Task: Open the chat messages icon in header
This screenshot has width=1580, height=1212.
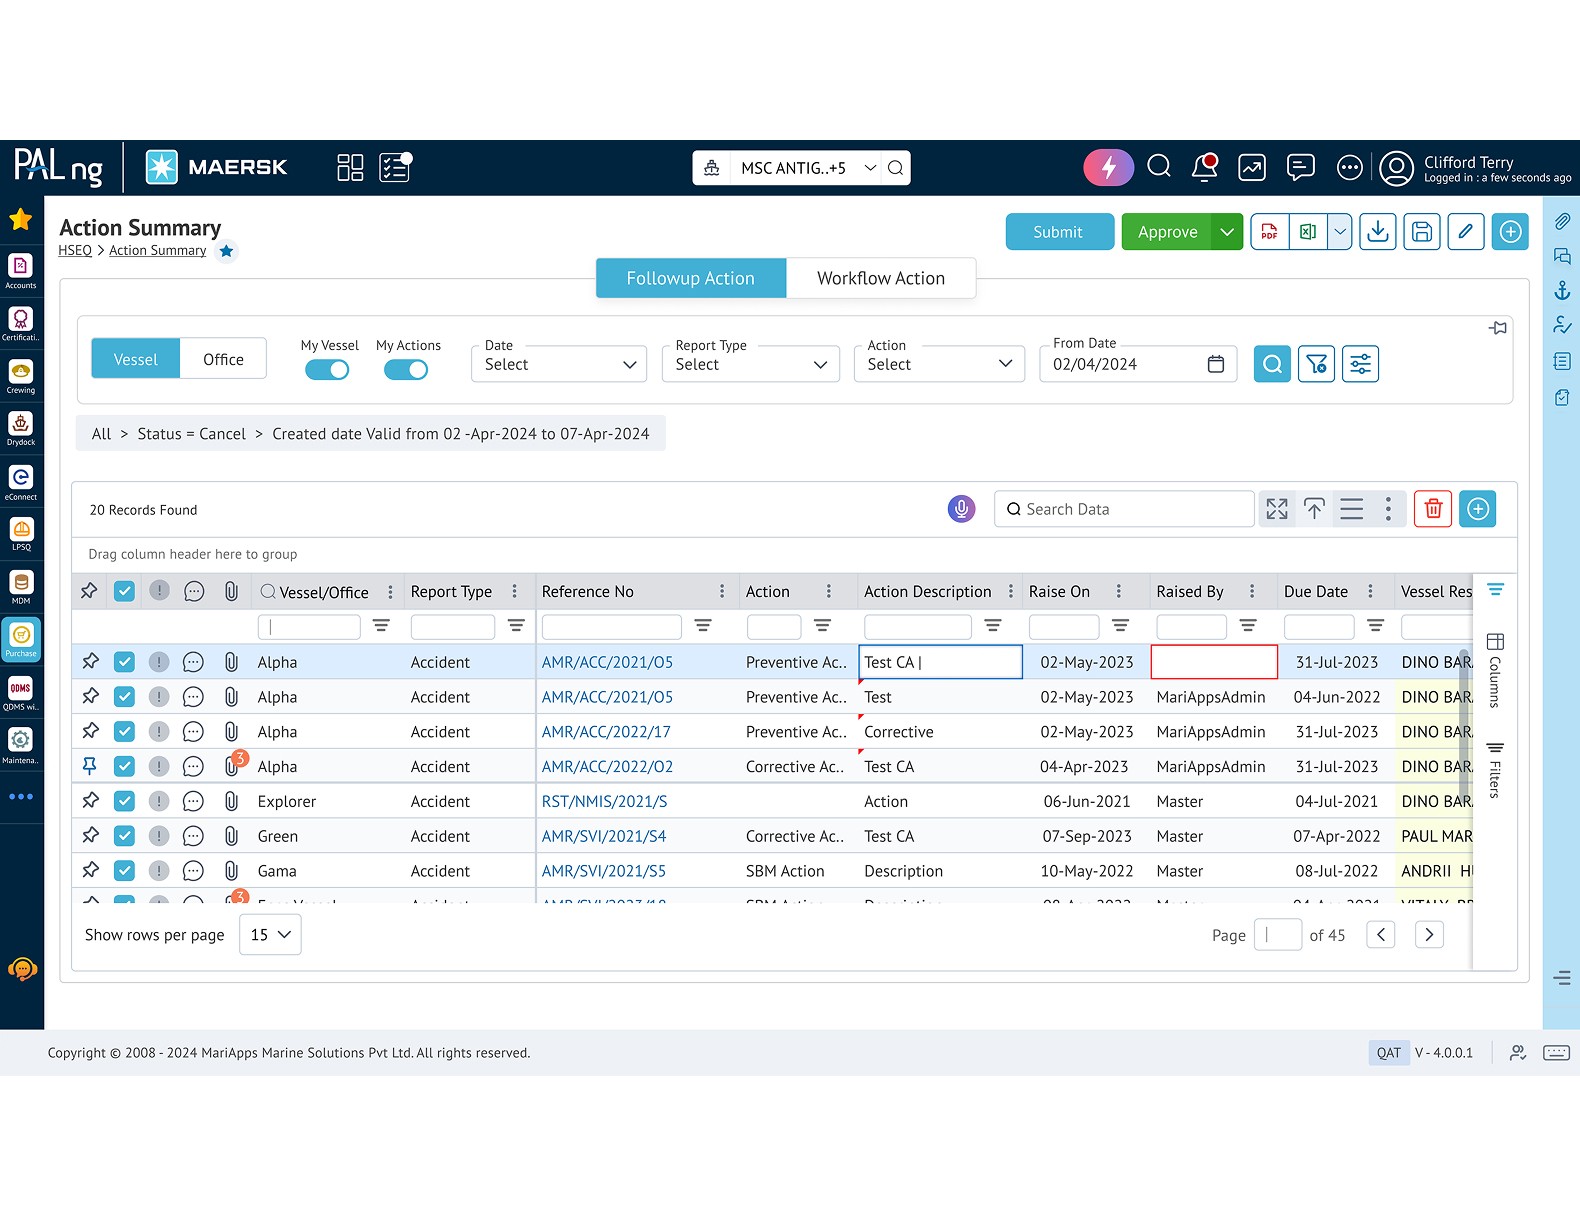Action: click(x=1300, y=167)
